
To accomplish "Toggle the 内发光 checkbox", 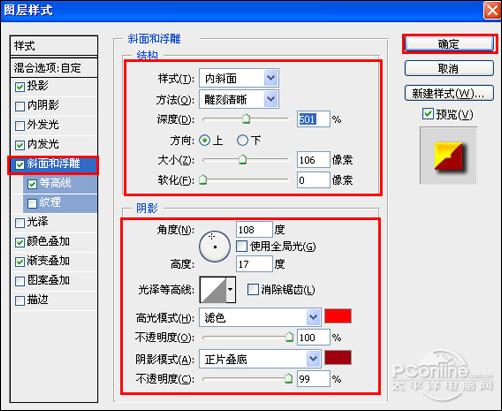I will coord(20,145).
